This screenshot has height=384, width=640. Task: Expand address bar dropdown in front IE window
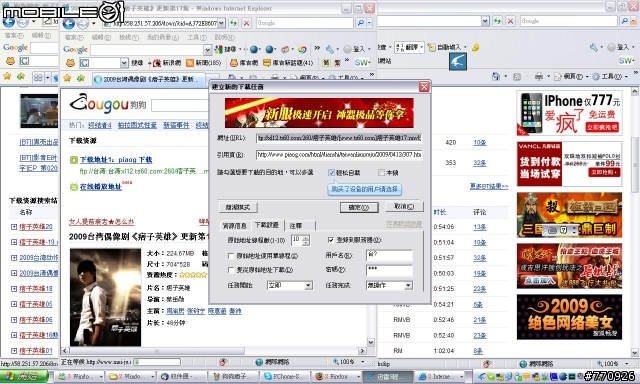[x=221, y=23]
